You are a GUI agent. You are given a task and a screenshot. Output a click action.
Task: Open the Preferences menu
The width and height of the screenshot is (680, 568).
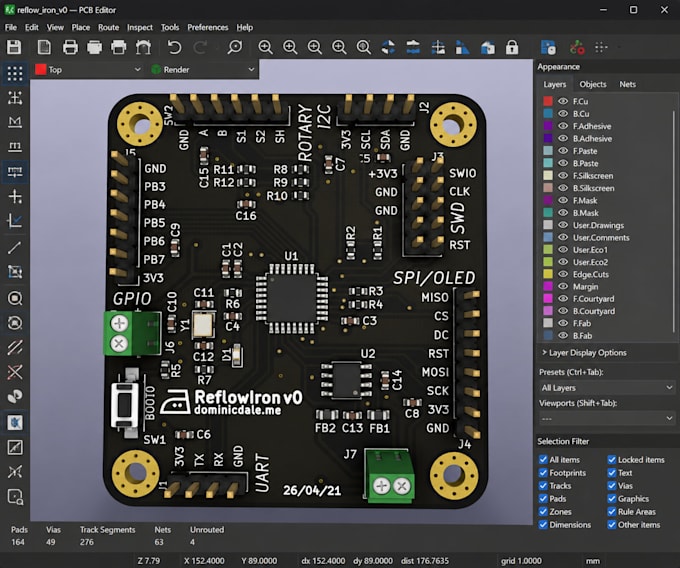(208, 27)
